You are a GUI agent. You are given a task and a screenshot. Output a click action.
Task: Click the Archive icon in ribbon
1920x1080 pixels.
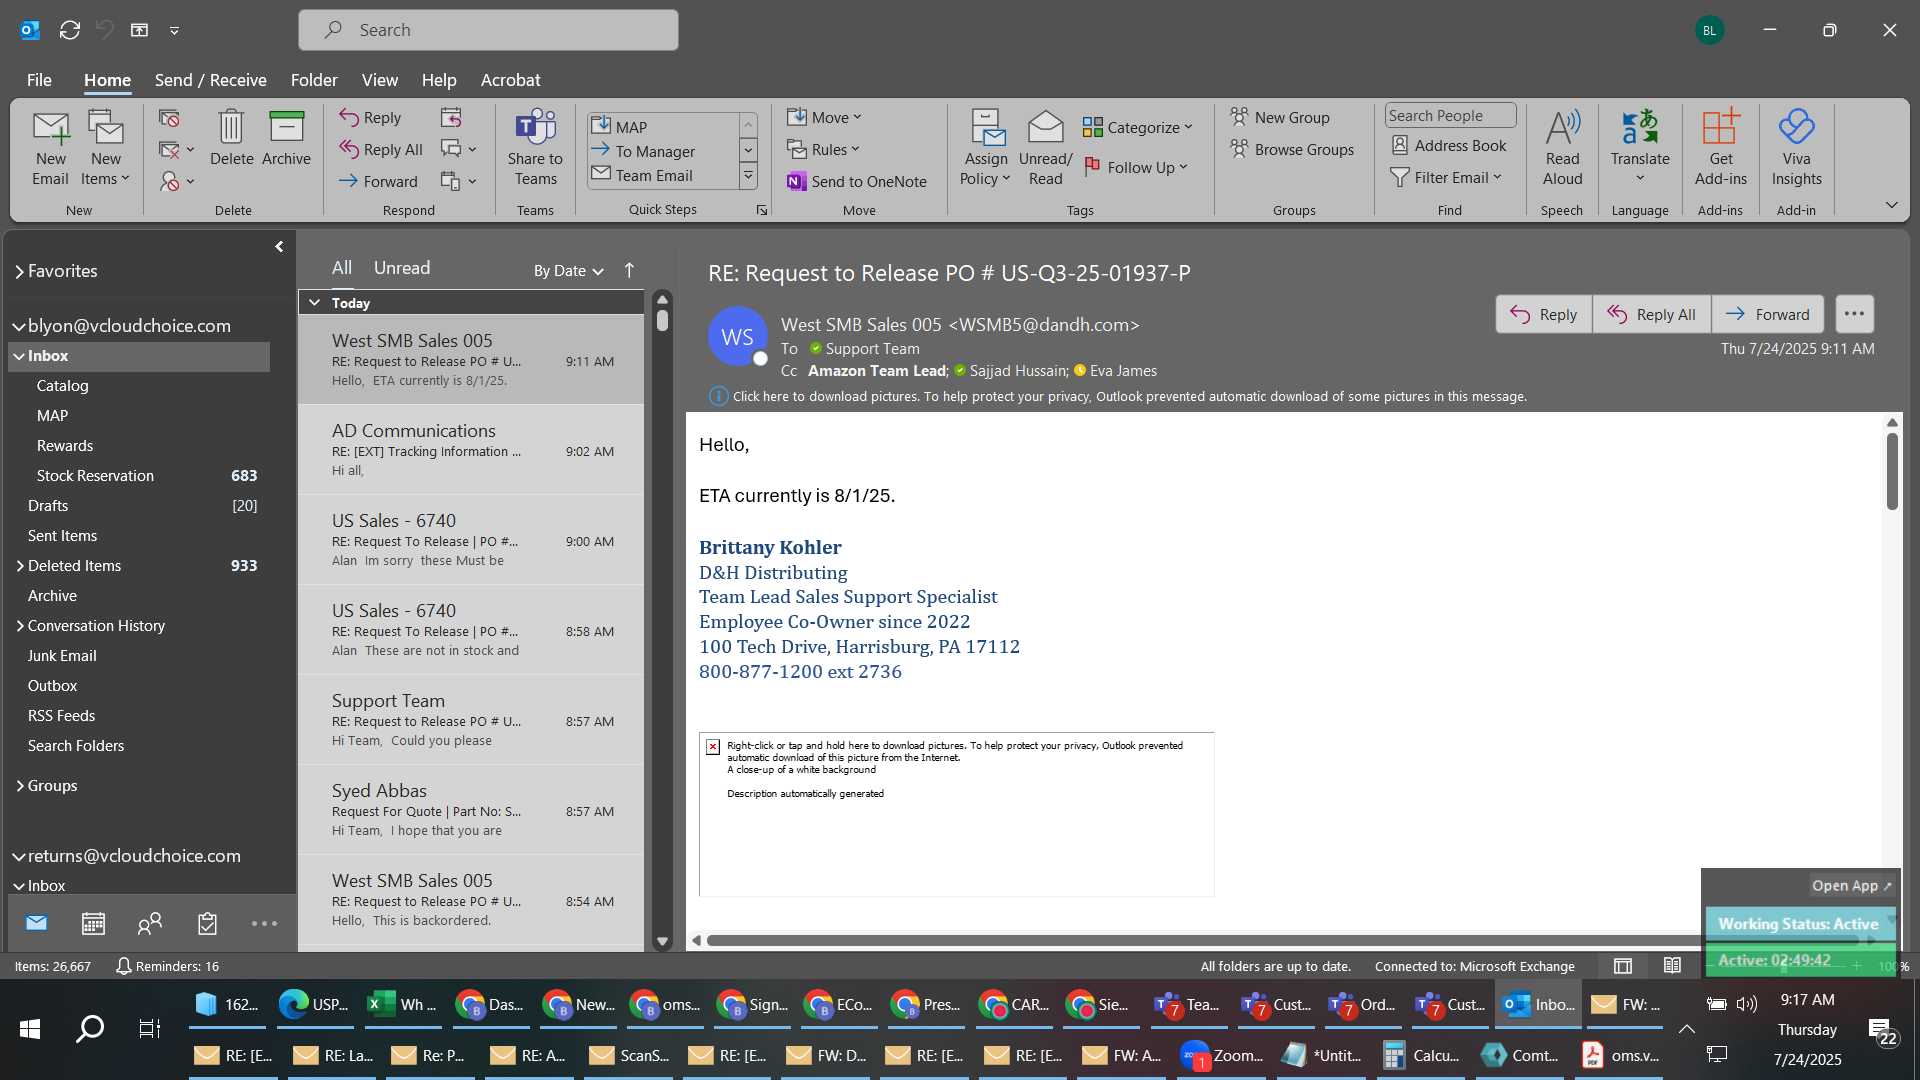[286, 138]
